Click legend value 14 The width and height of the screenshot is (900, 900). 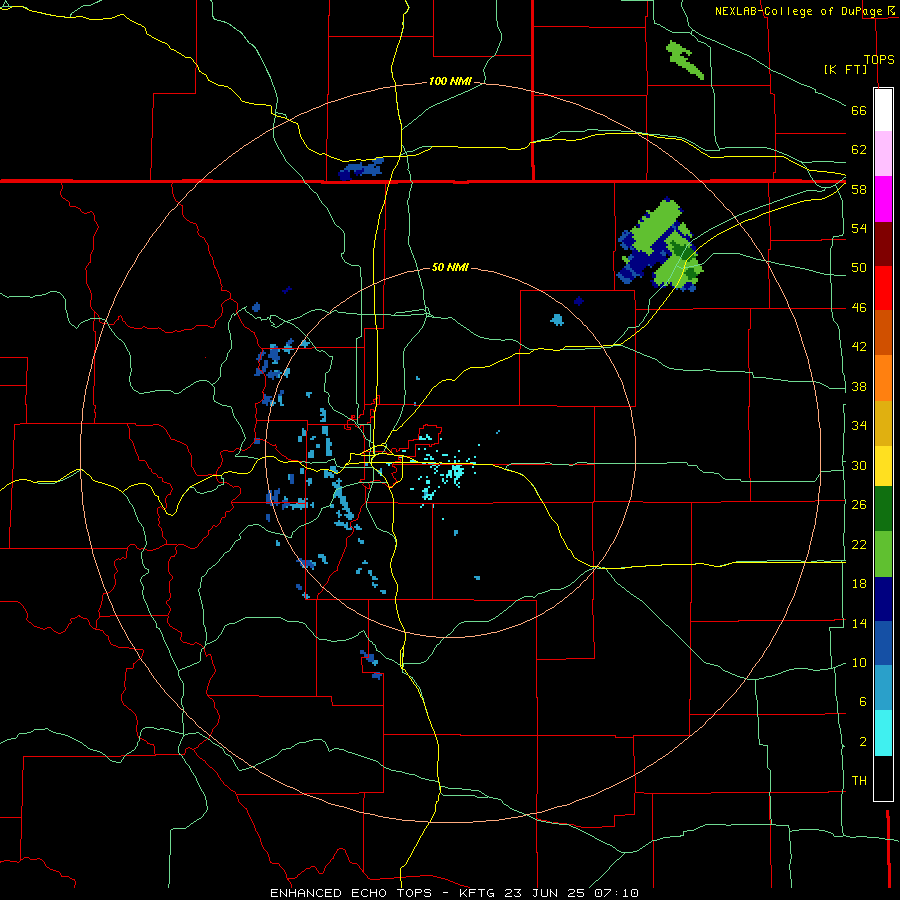(859, 623)
